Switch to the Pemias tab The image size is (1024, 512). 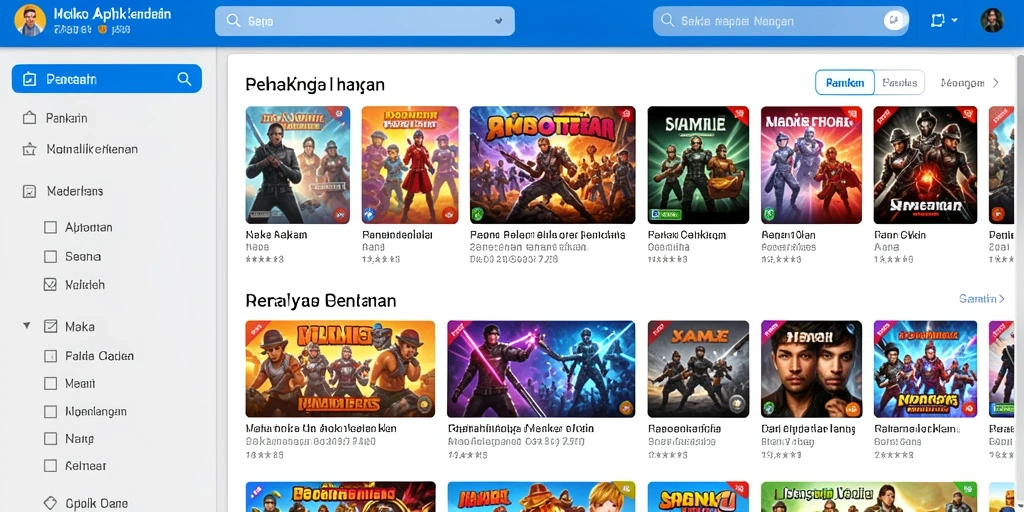899,83
